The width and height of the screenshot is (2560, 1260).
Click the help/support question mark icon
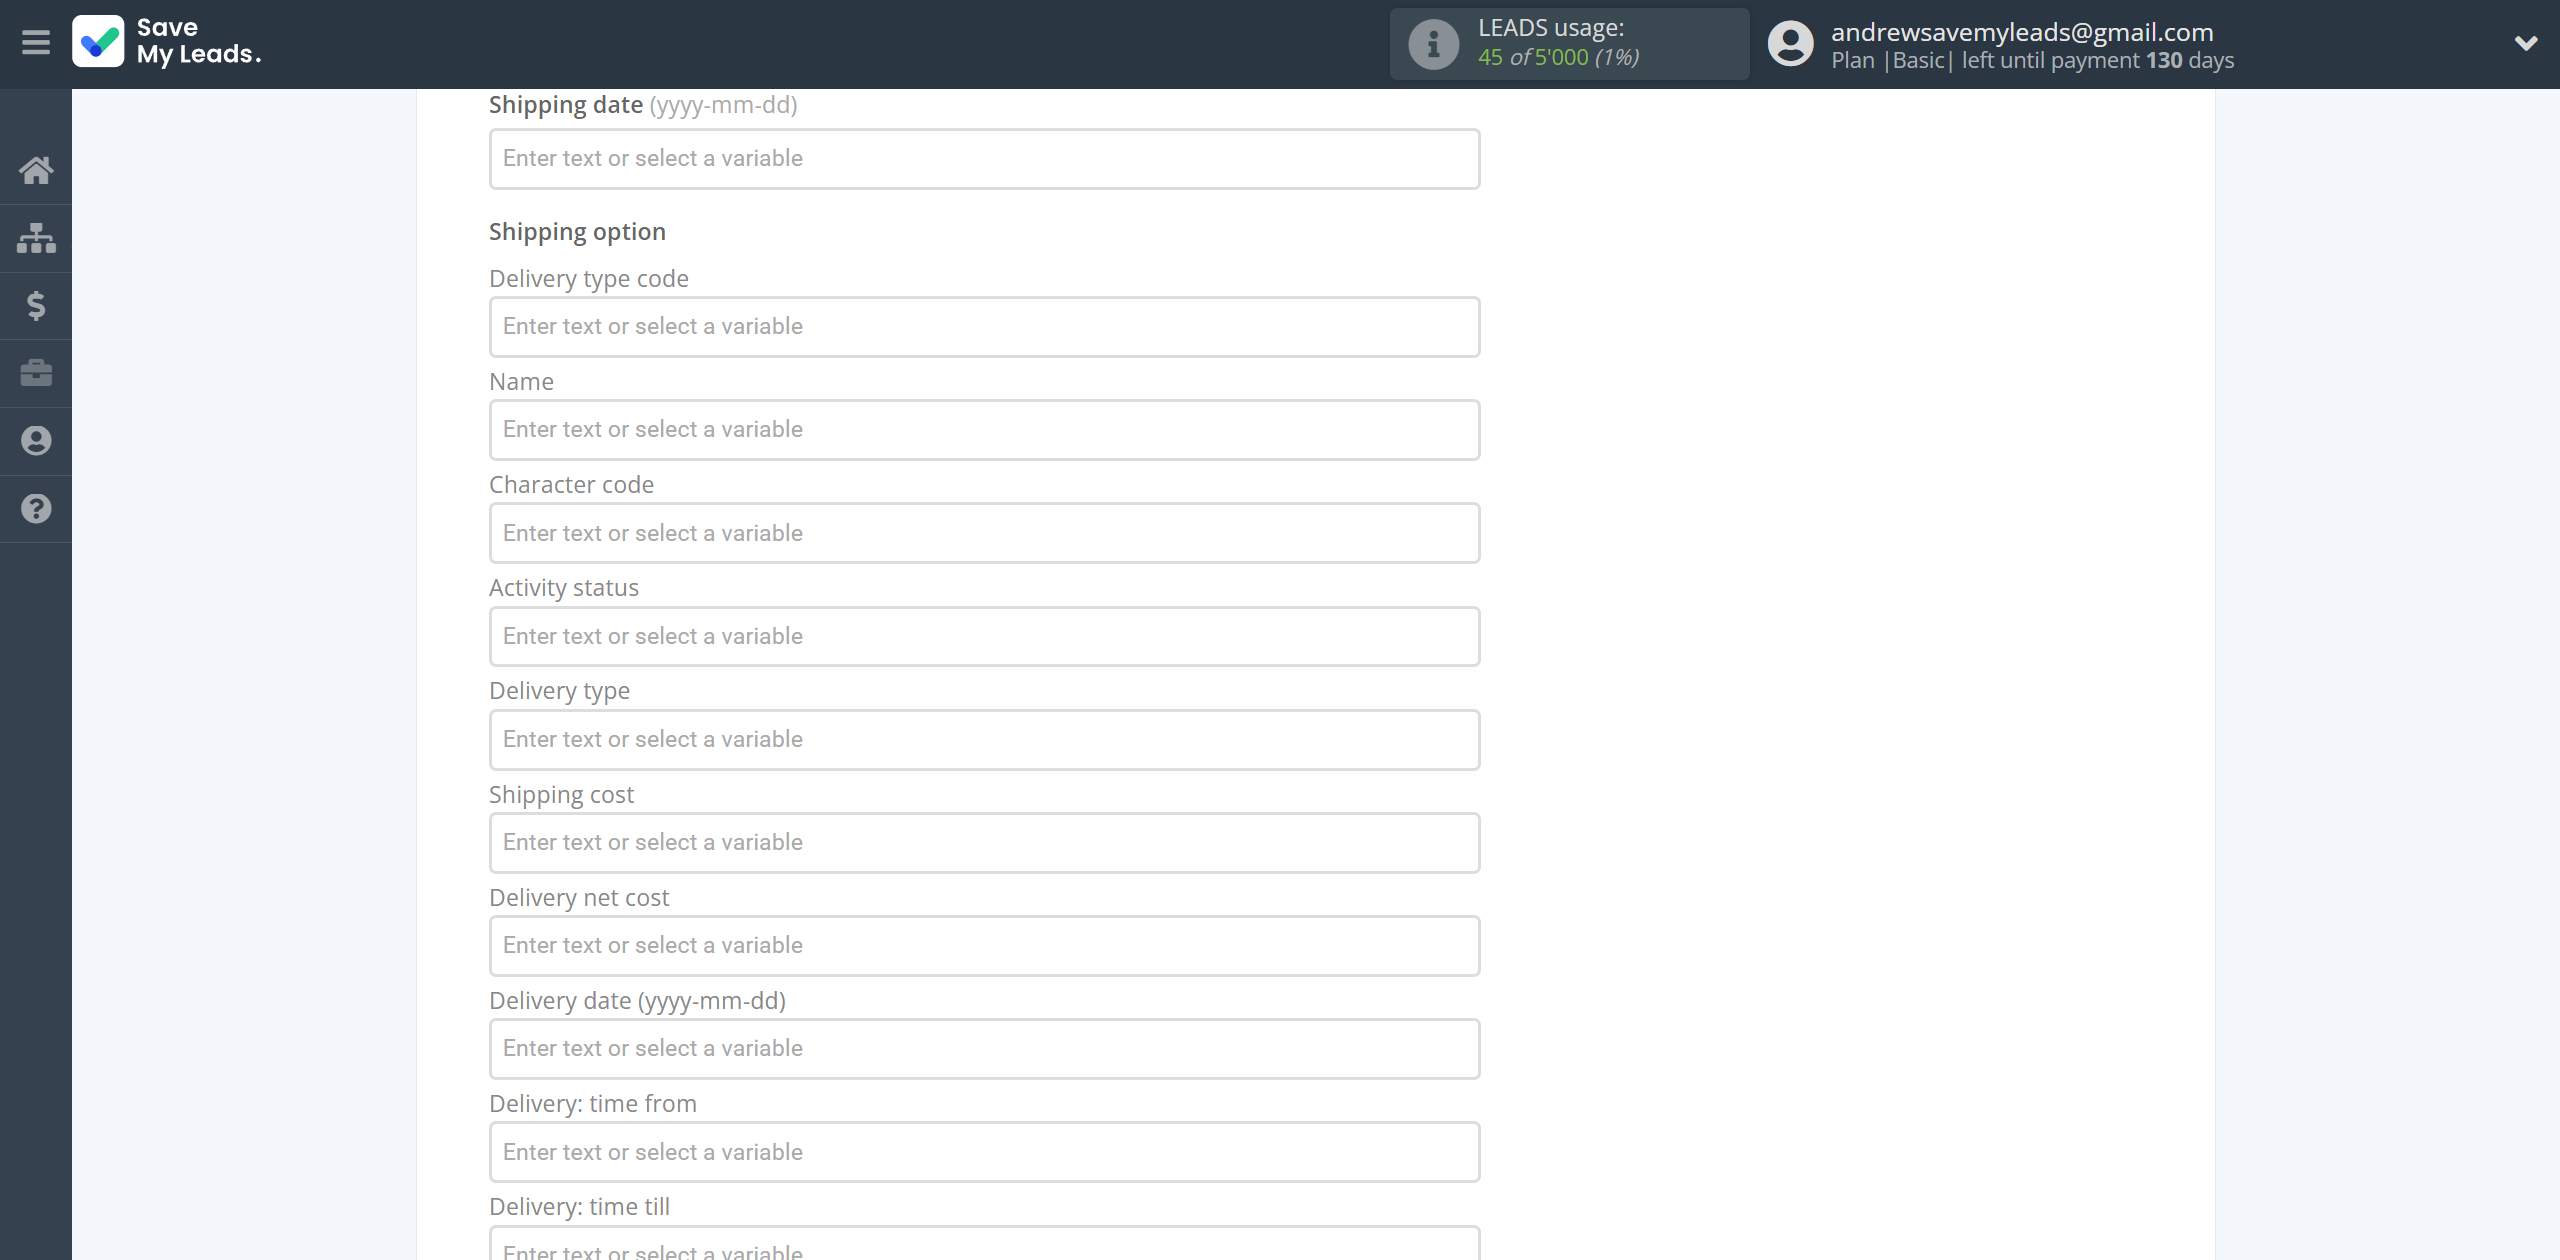36,506
